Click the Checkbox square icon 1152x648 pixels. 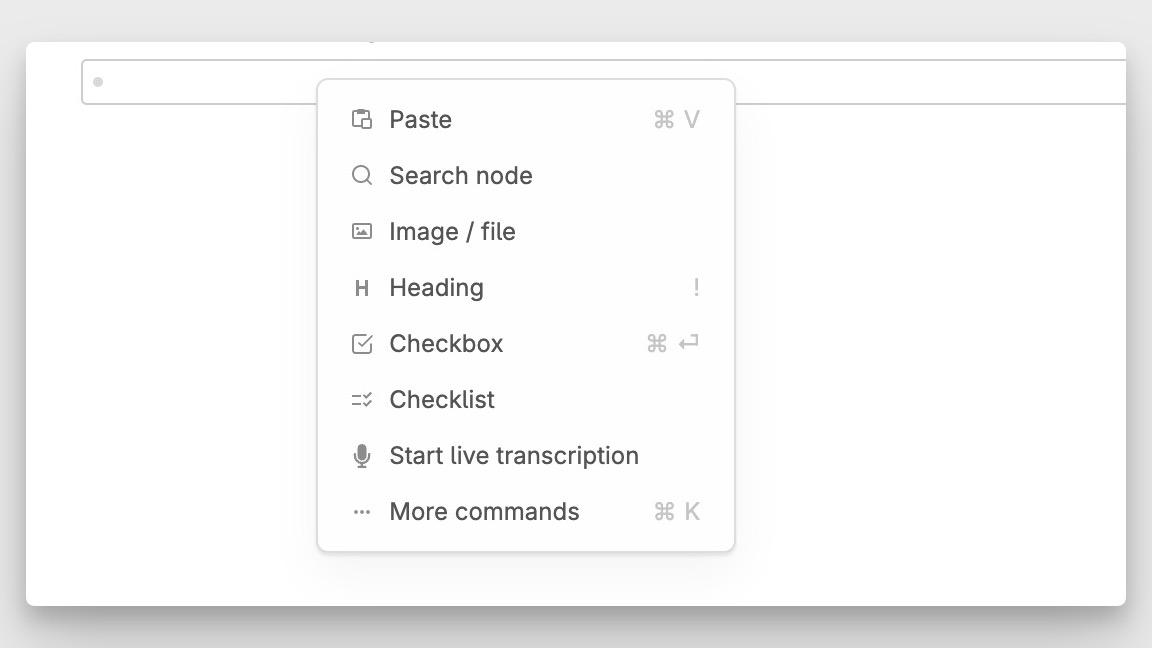[362, 343]
